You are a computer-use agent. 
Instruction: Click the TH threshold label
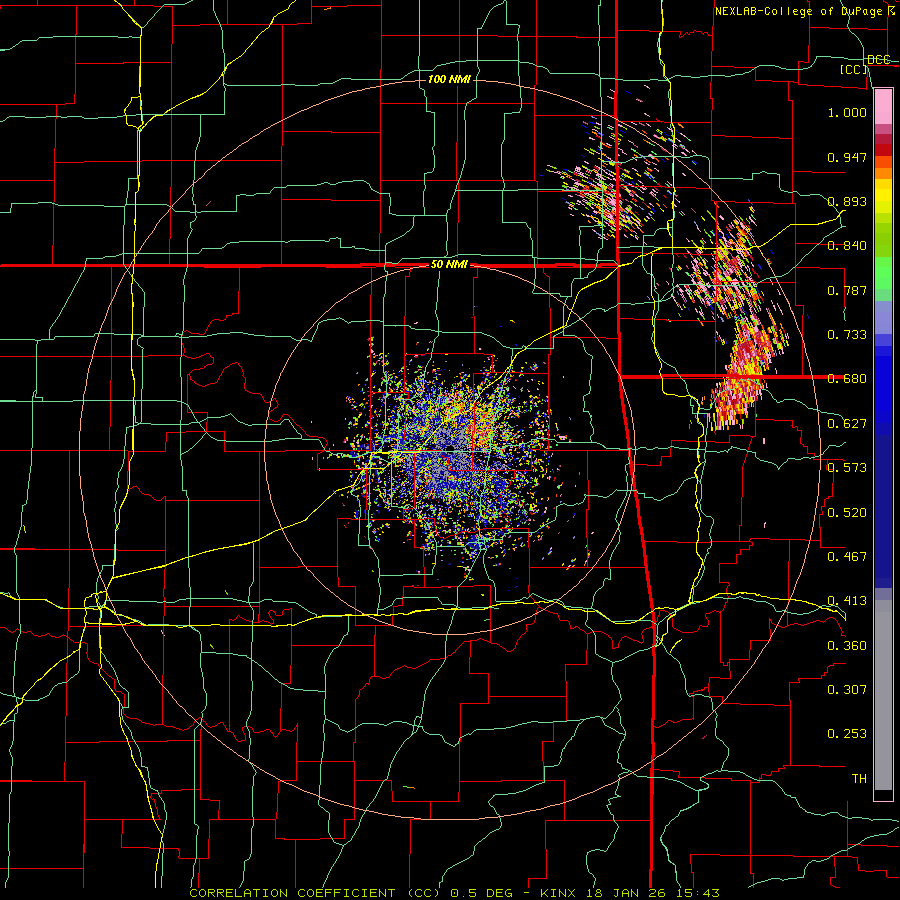coord(859,779)
